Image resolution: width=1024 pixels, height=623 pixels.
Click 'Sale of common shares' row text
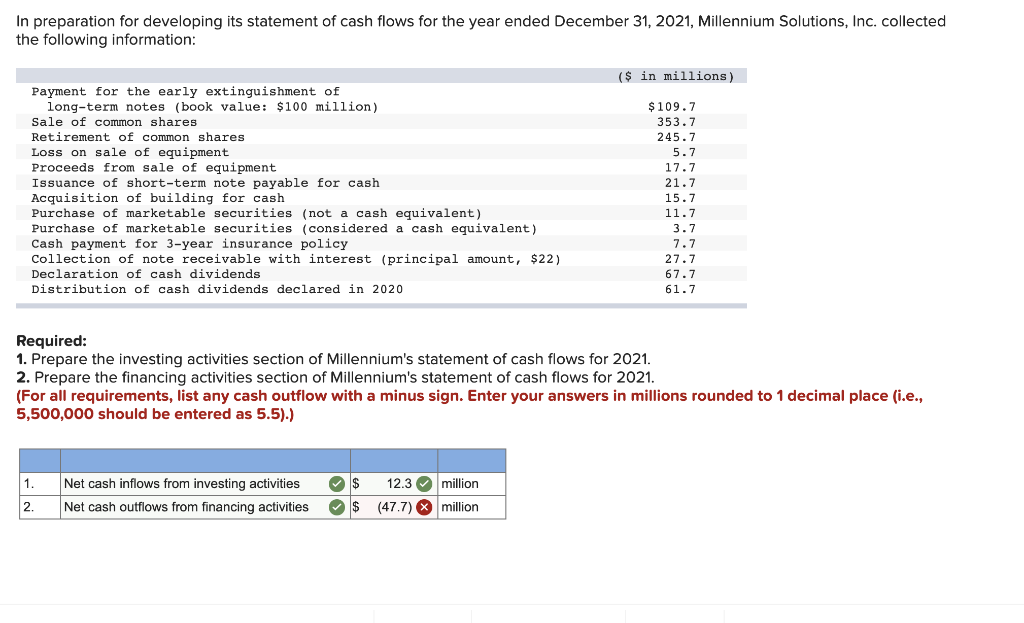114,122
